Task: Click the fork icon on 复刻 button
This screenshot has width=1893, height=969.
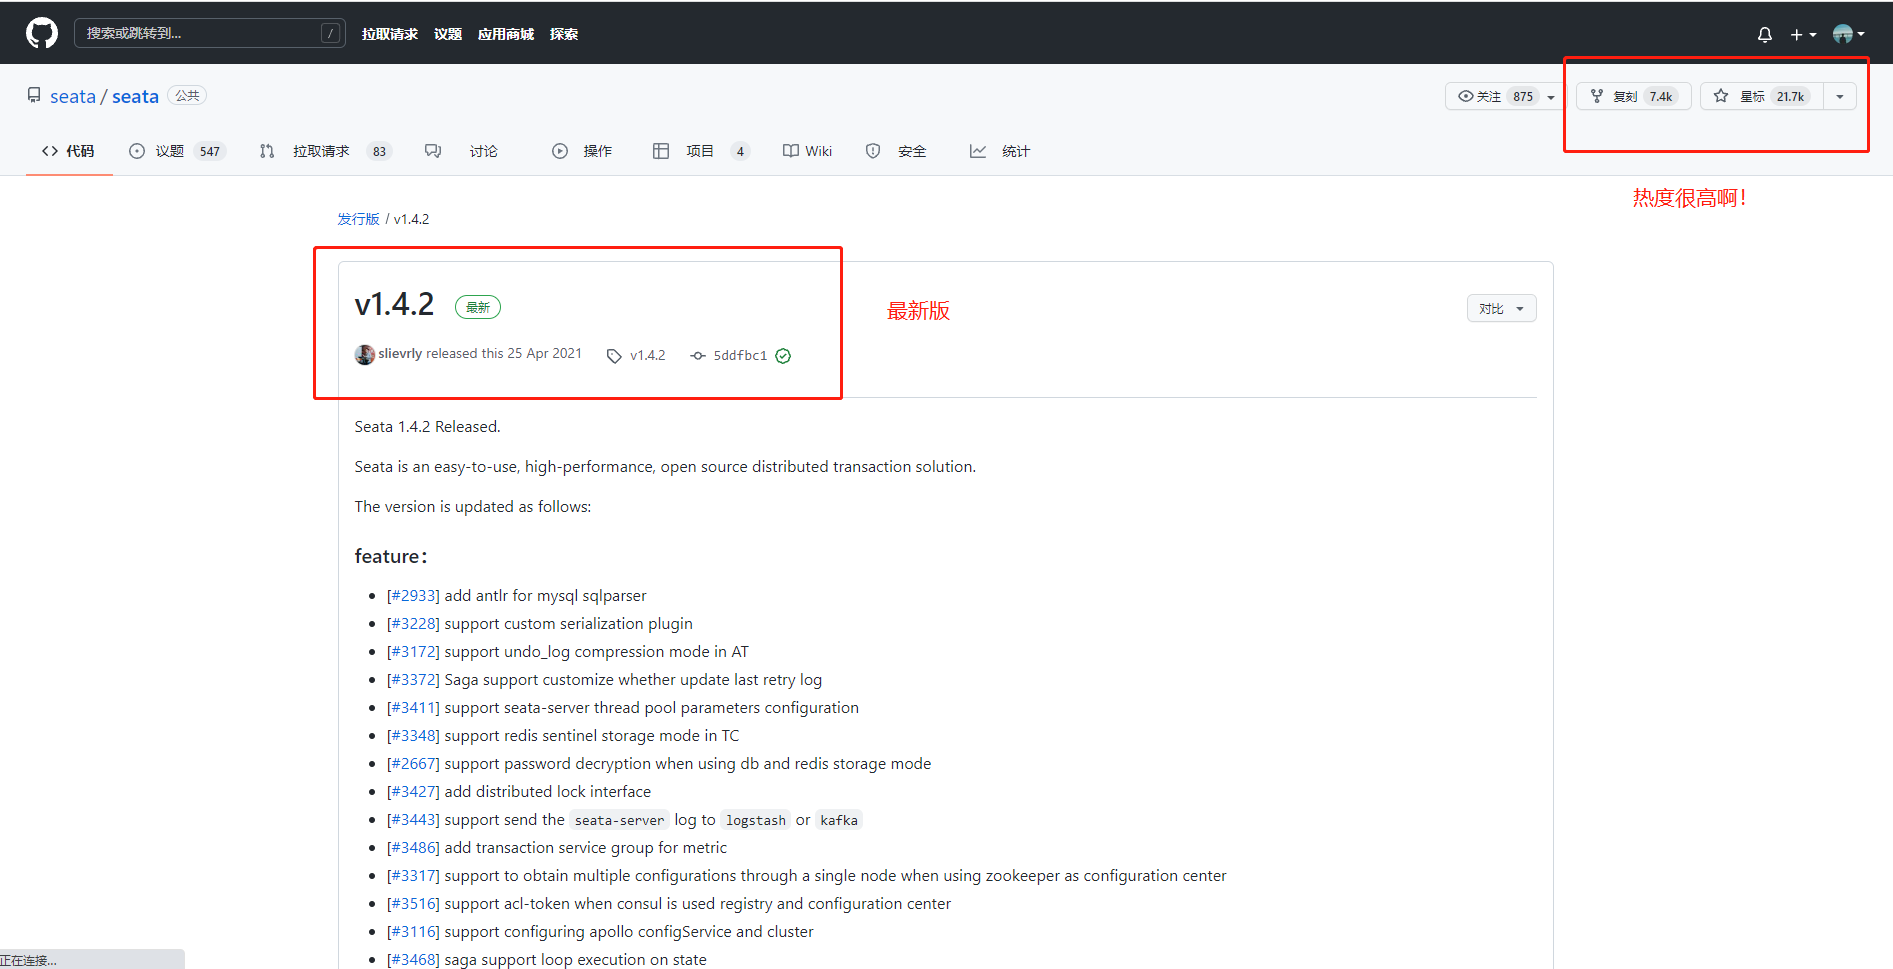Action: click(x=1597, y=96)
